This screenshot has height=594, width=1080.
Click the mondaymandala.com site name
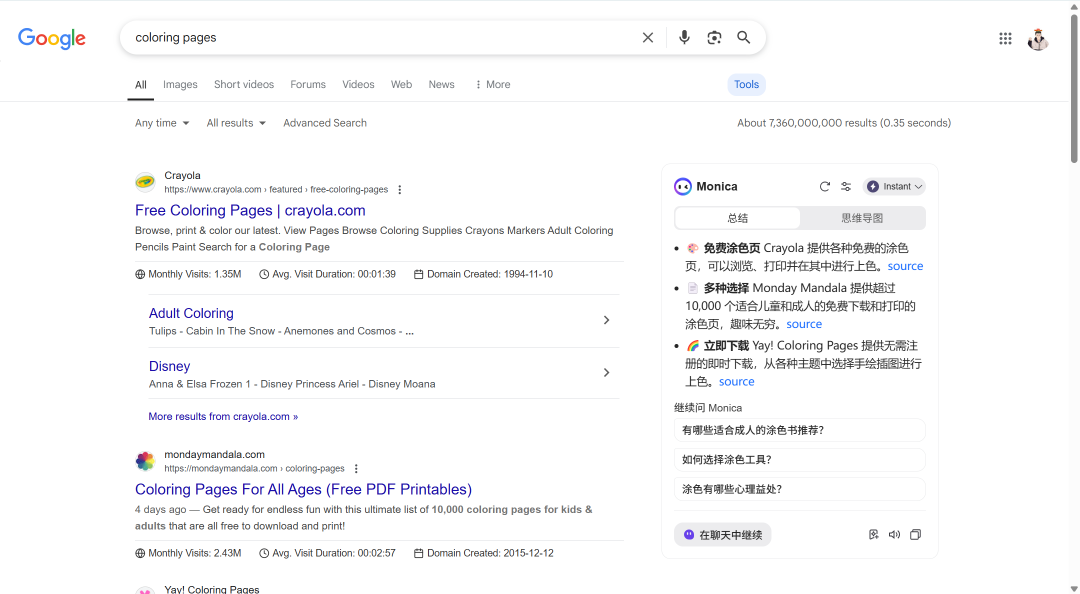click(x=214, y=454)
